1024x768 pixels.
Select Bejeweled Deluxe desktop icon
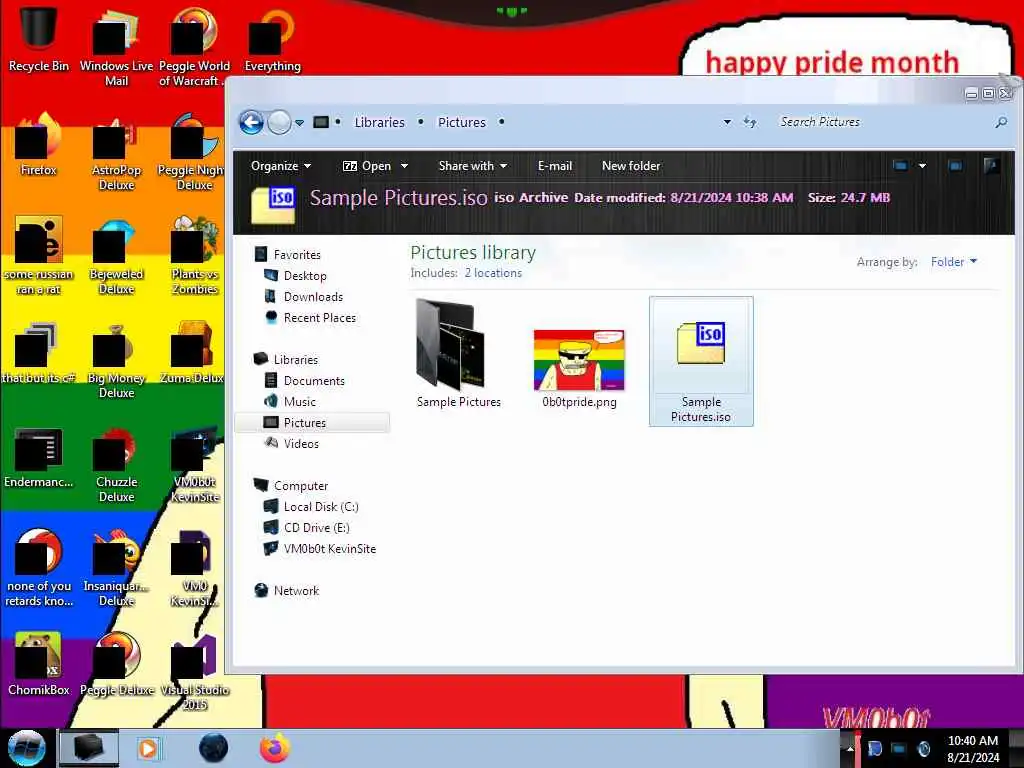tap(116, 256)
